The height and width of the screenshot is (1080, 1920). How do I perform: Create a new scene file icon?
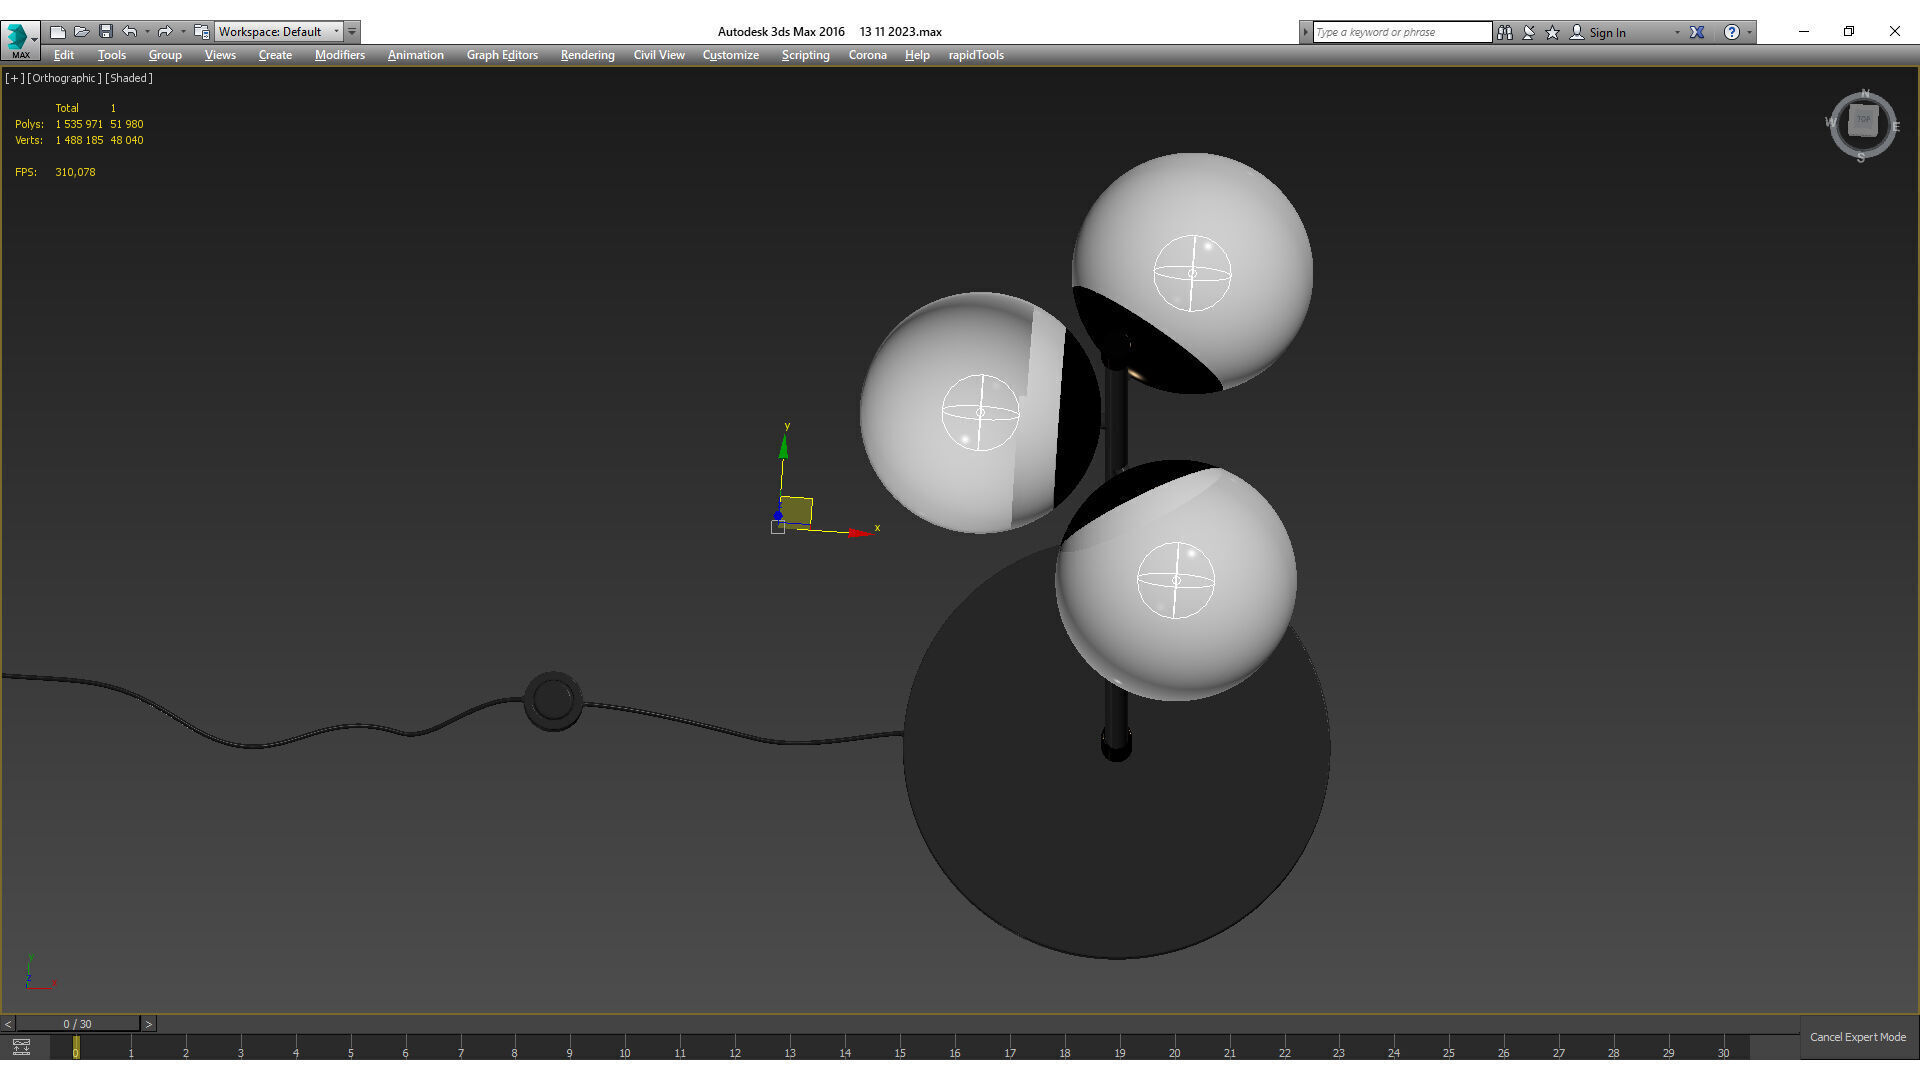coord(58,32)
